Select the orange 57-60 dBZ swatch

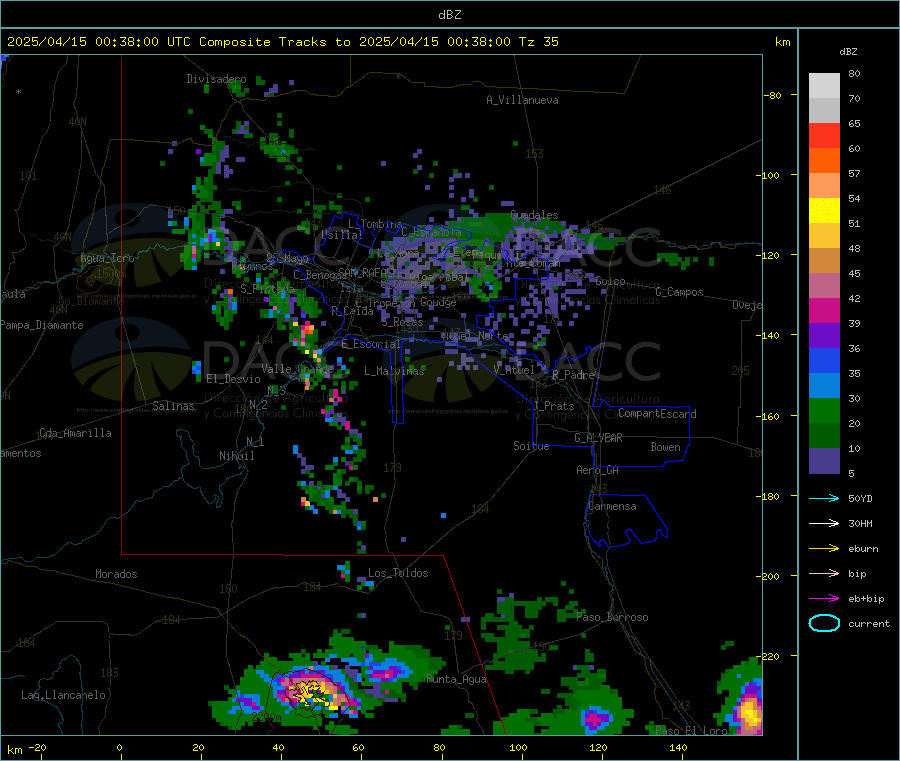coord(824,161)
